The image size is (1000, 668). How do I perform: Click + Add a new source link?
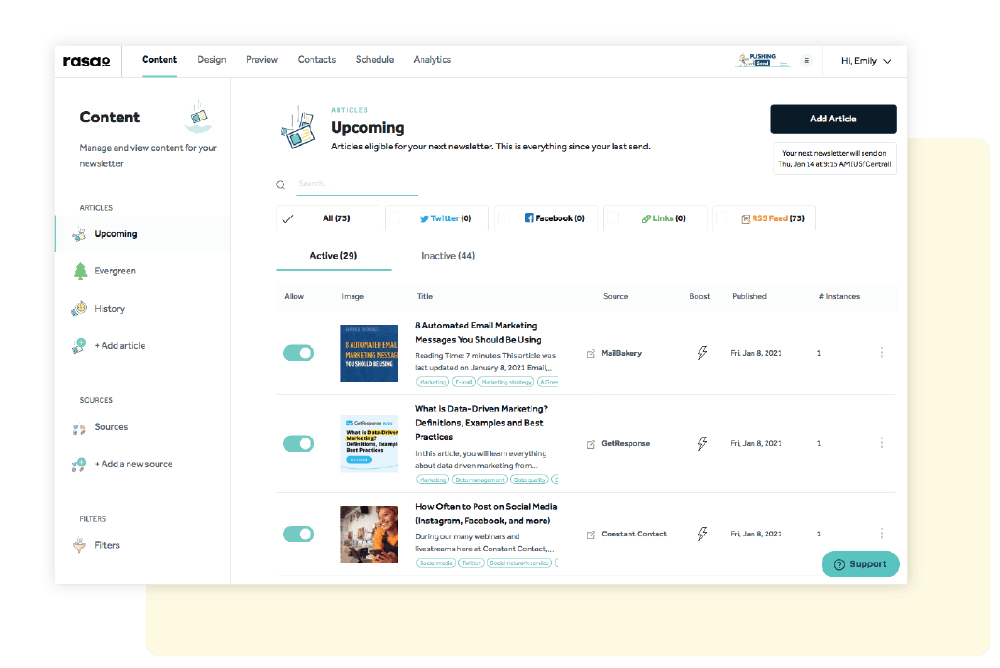tap(133, 464)
